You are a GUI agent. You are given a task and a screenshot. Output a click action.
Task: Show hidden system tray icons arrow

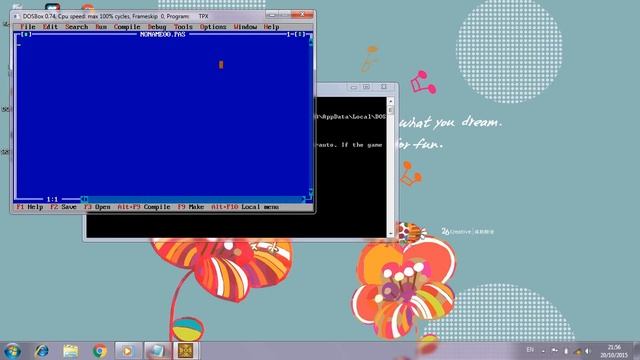[x=543, y=351]
